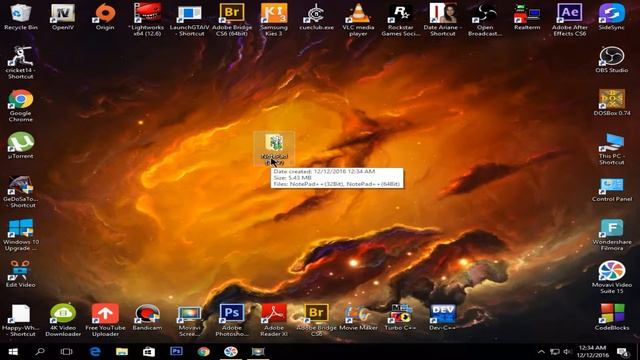This screenshot has width=640, height=360.
Task: Open the Store taskbar icon
Action: [x=149, y=351]
